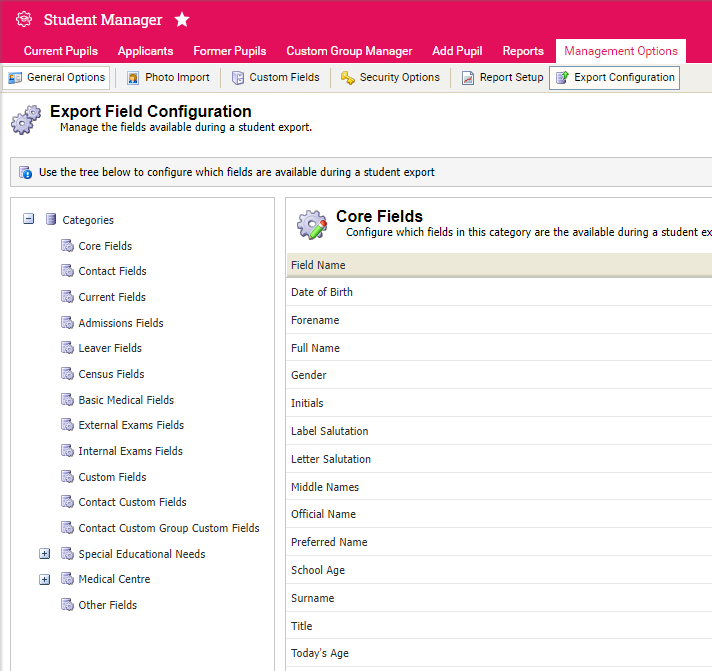Click the Basic Medical Fields icon
This screenshot has width=712, height=671.
click(67, 400)
